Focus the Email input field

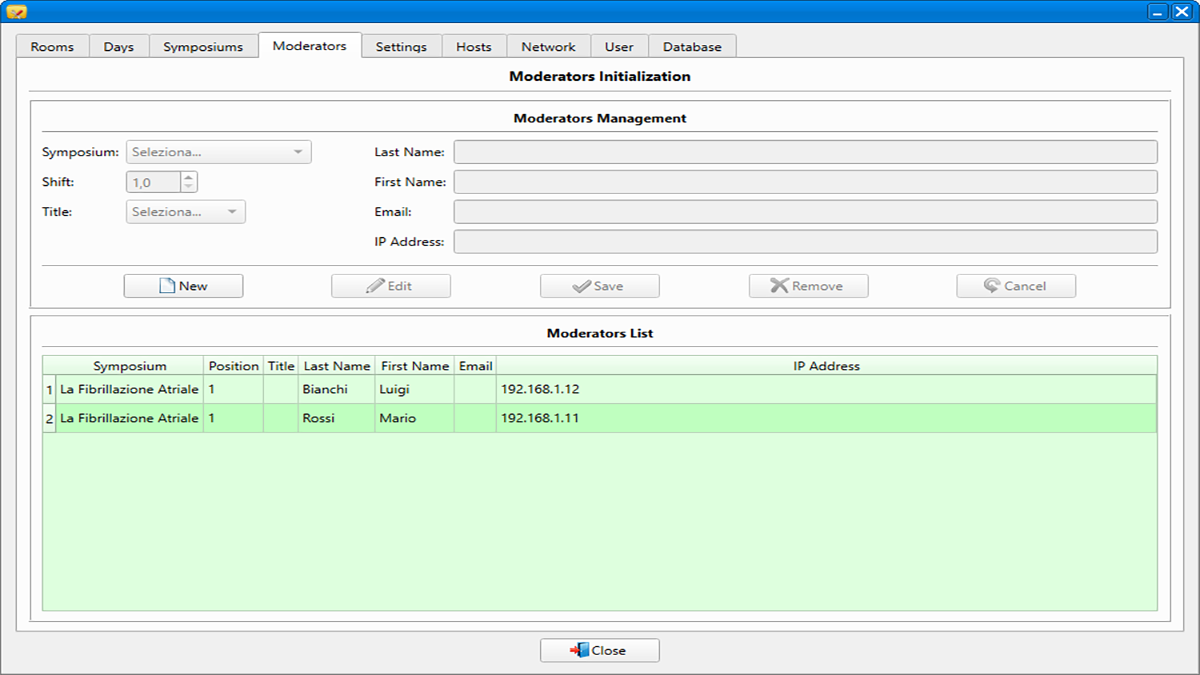805,212
